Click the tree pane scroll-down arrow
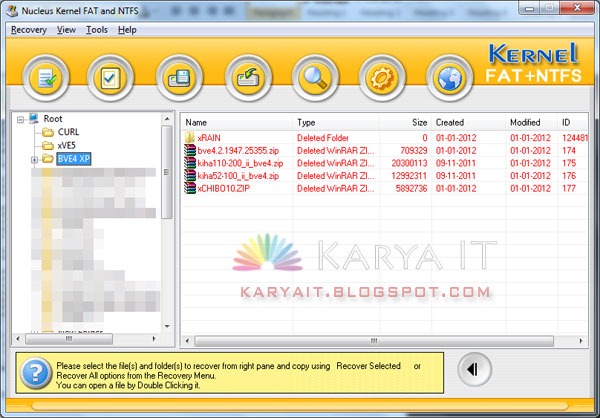Screen dimensions: 600x418 point(167,327)
